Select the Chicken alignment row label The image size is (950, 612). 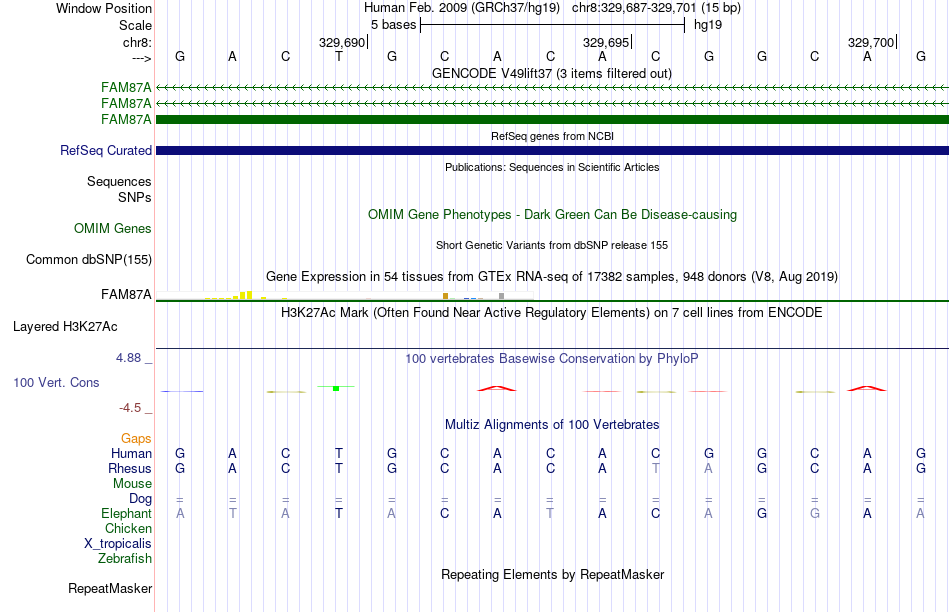coord(128,528)
